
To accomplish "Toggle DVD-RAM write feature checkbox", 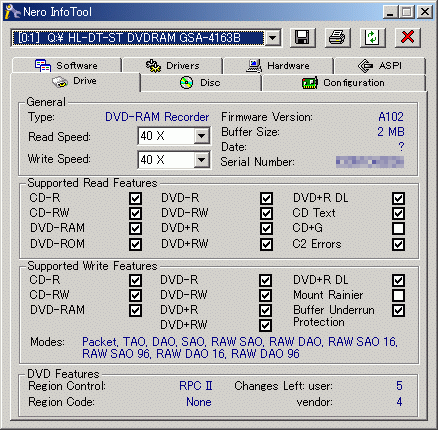I will 135,310.
